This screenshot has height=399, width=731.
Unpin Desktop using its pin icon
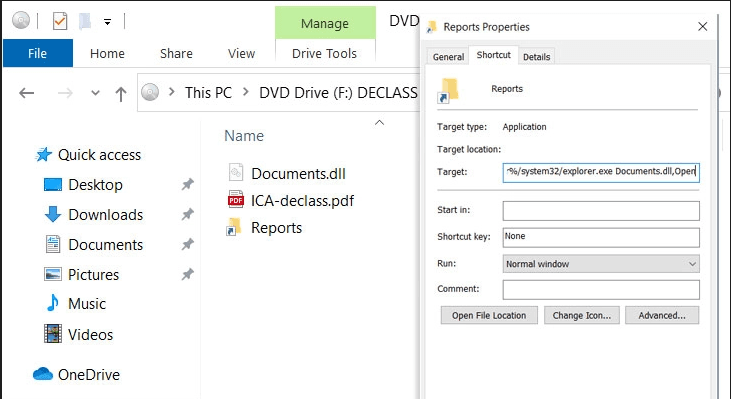coord(187,184)
